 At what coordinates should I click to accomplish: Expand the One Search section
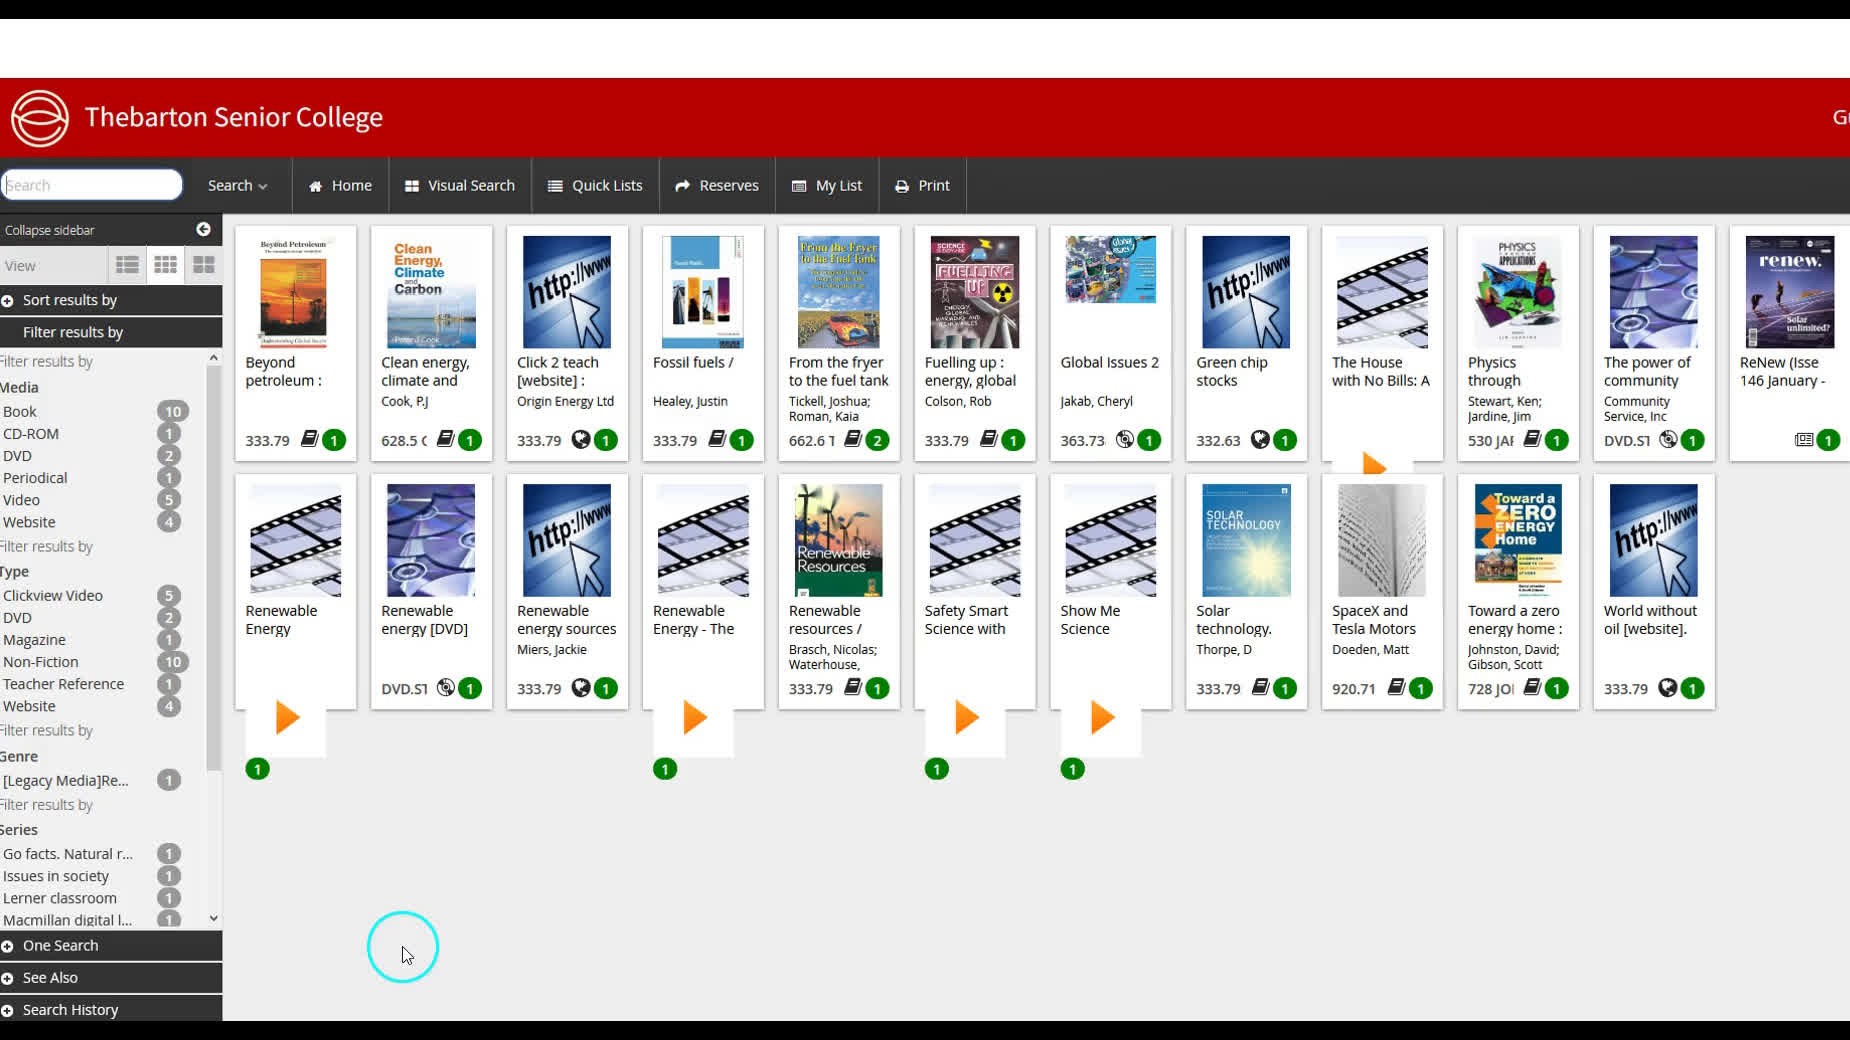tap(60, 945)
